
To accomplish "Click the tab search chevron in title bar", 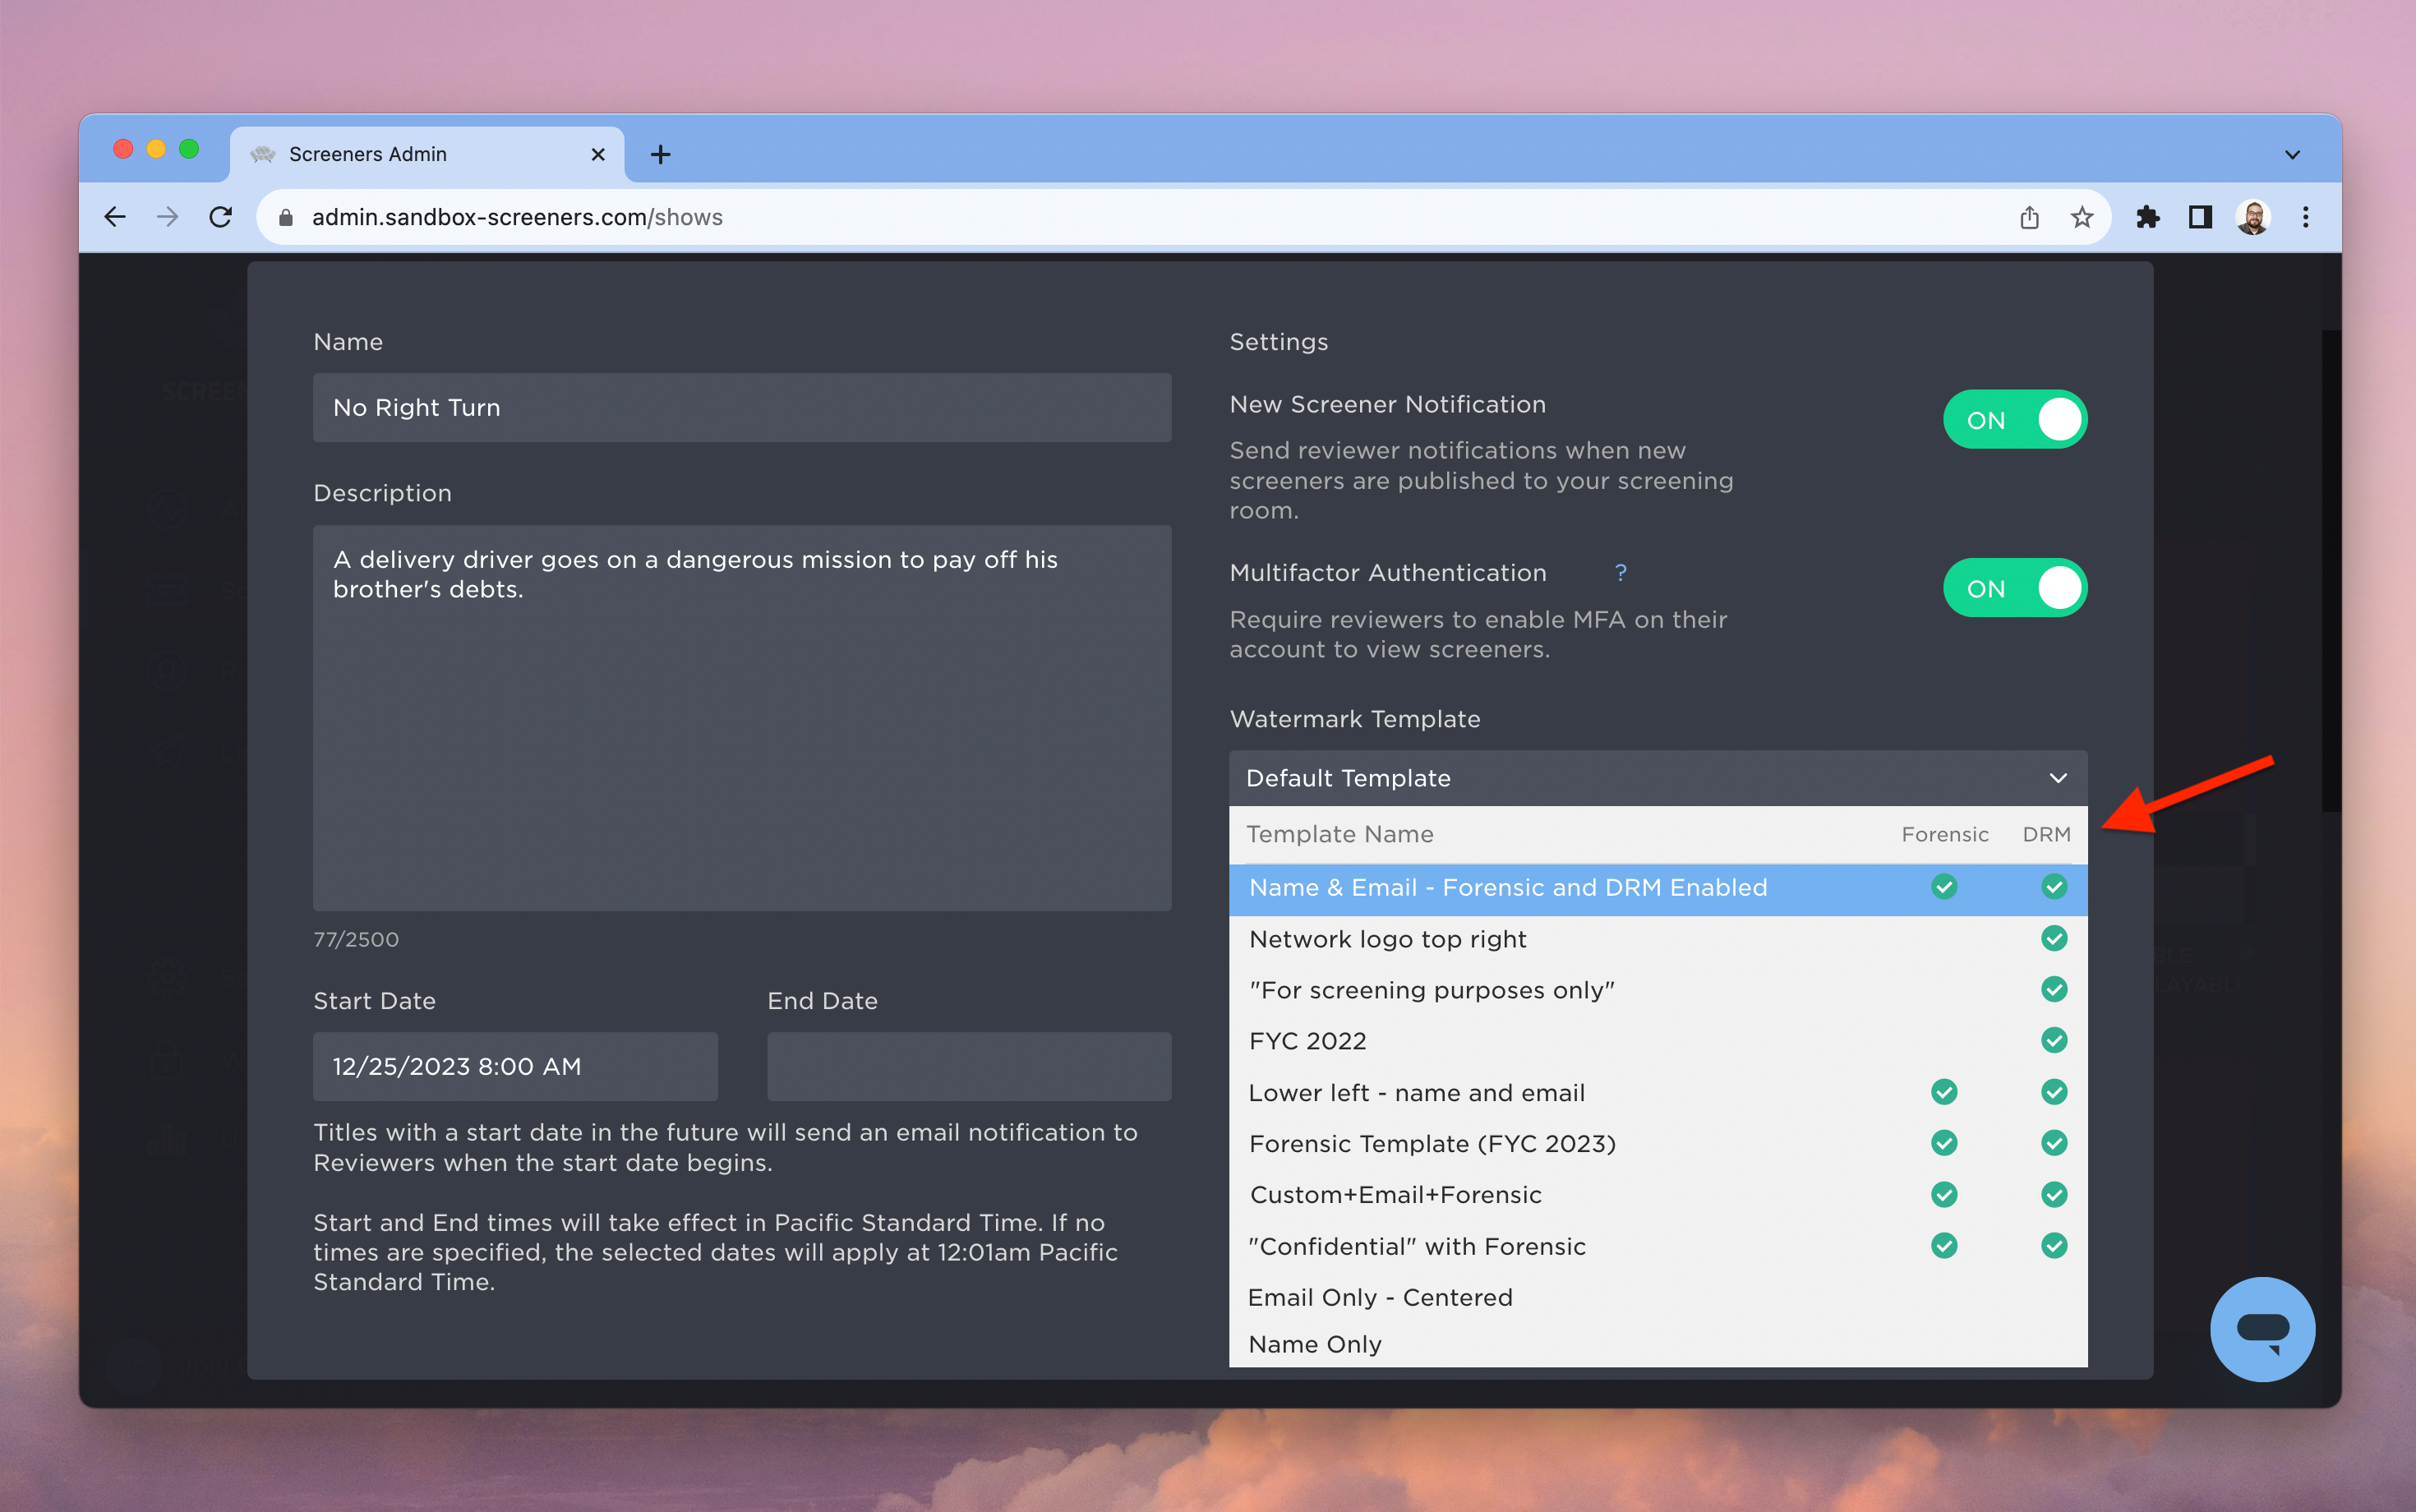I will 2292,155.
